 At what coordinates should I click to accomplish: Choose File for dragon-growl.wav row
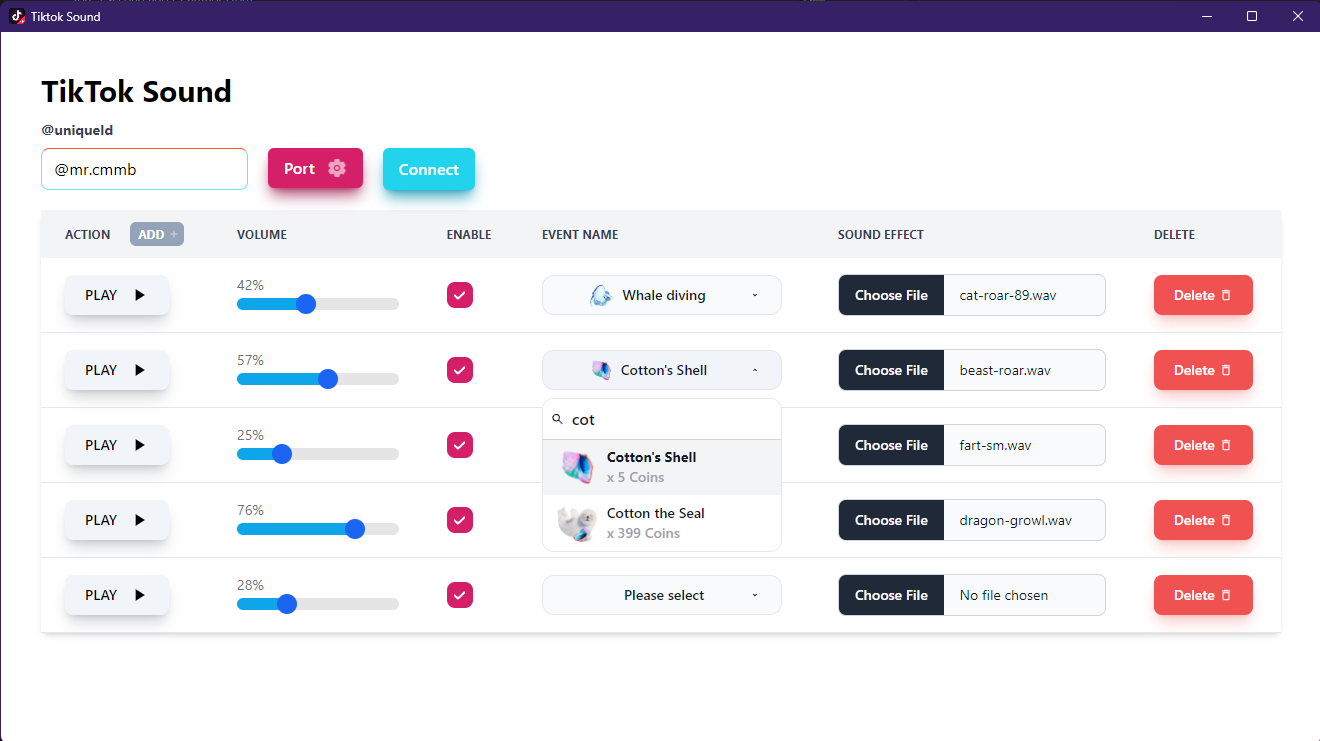point(891,520)
